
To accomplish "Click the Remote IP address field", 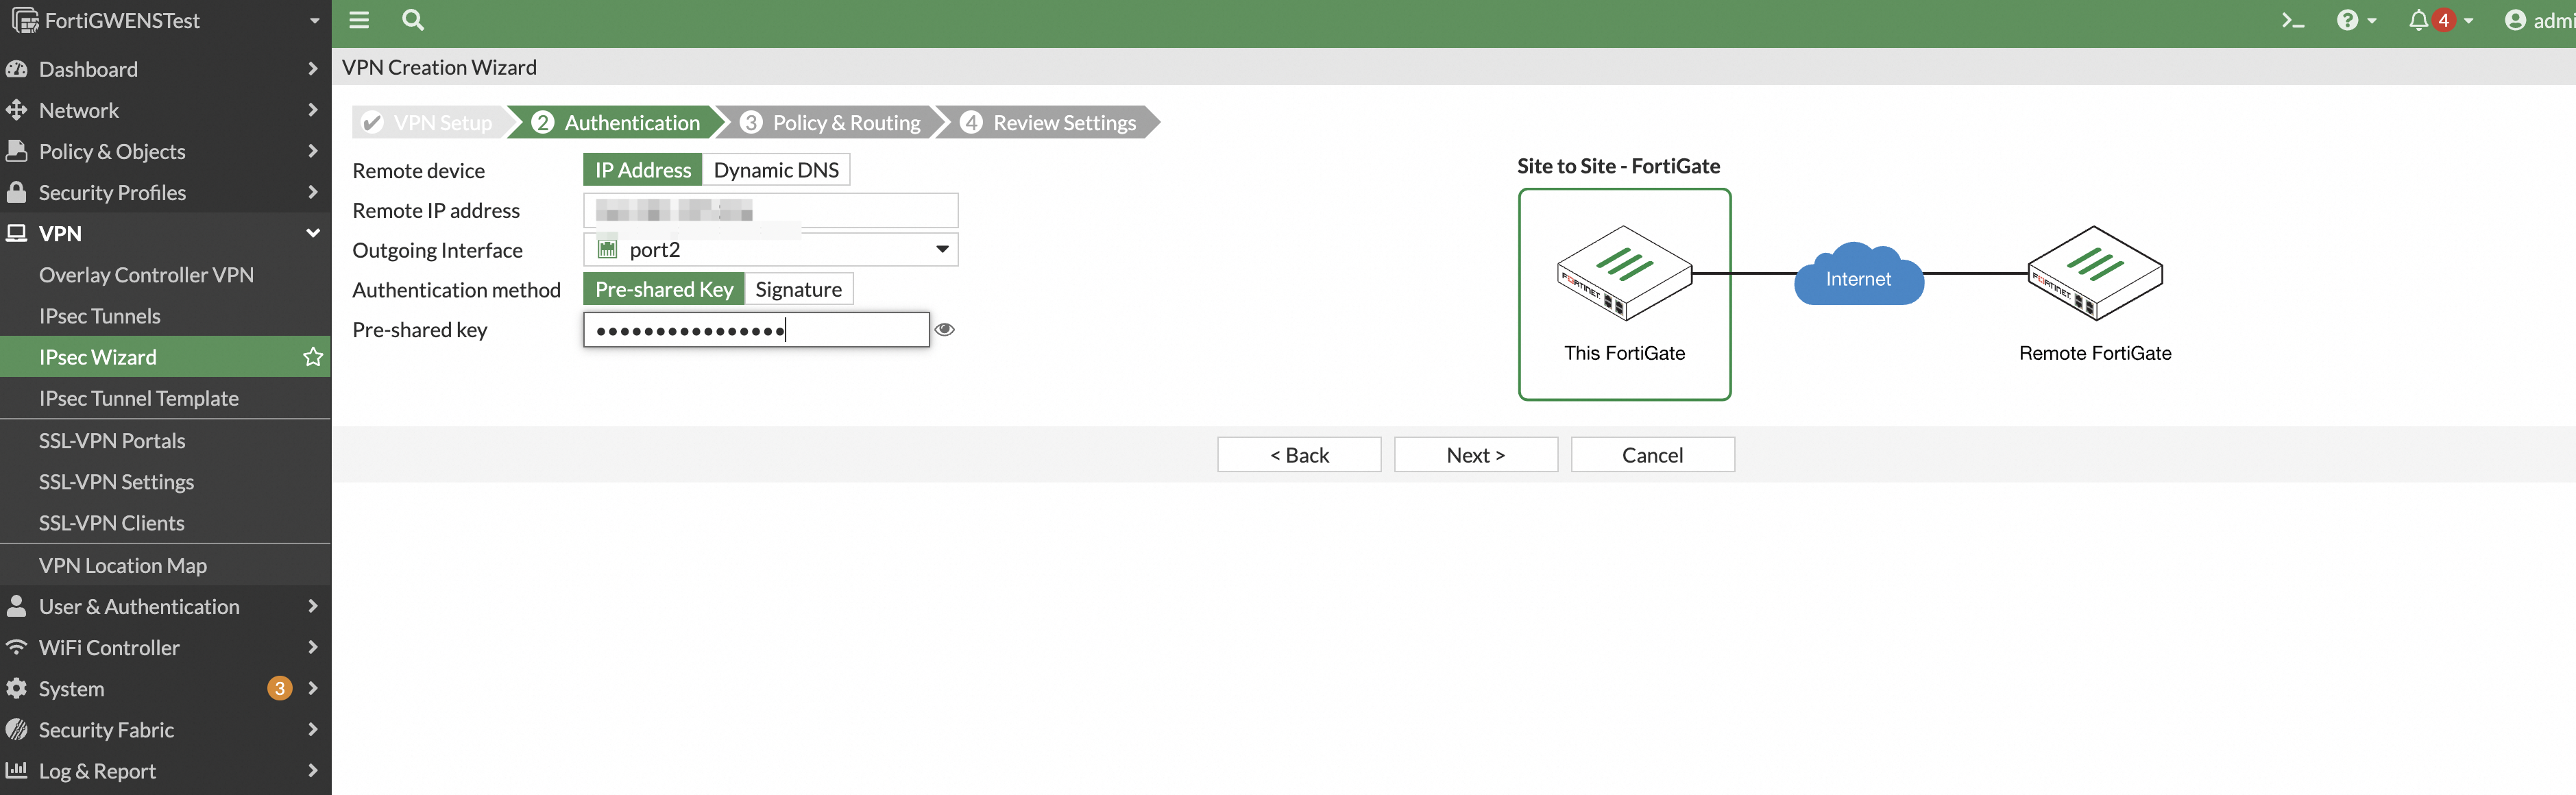I will tap(770, 210).
